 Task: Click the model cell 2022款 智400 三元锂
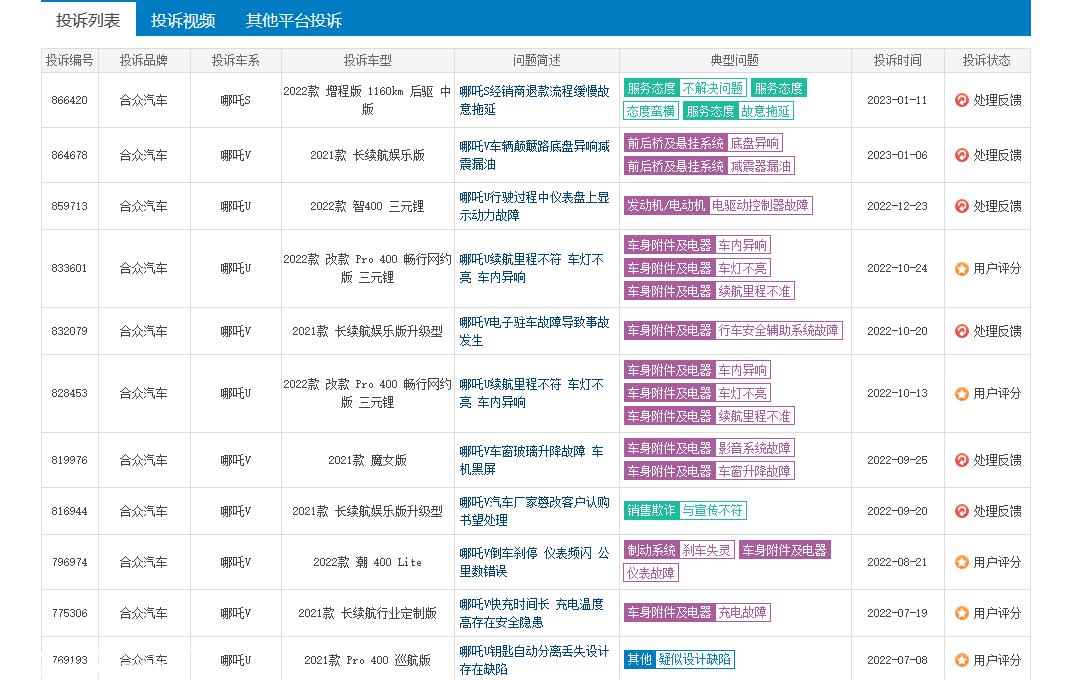click(x=367, y=206)
